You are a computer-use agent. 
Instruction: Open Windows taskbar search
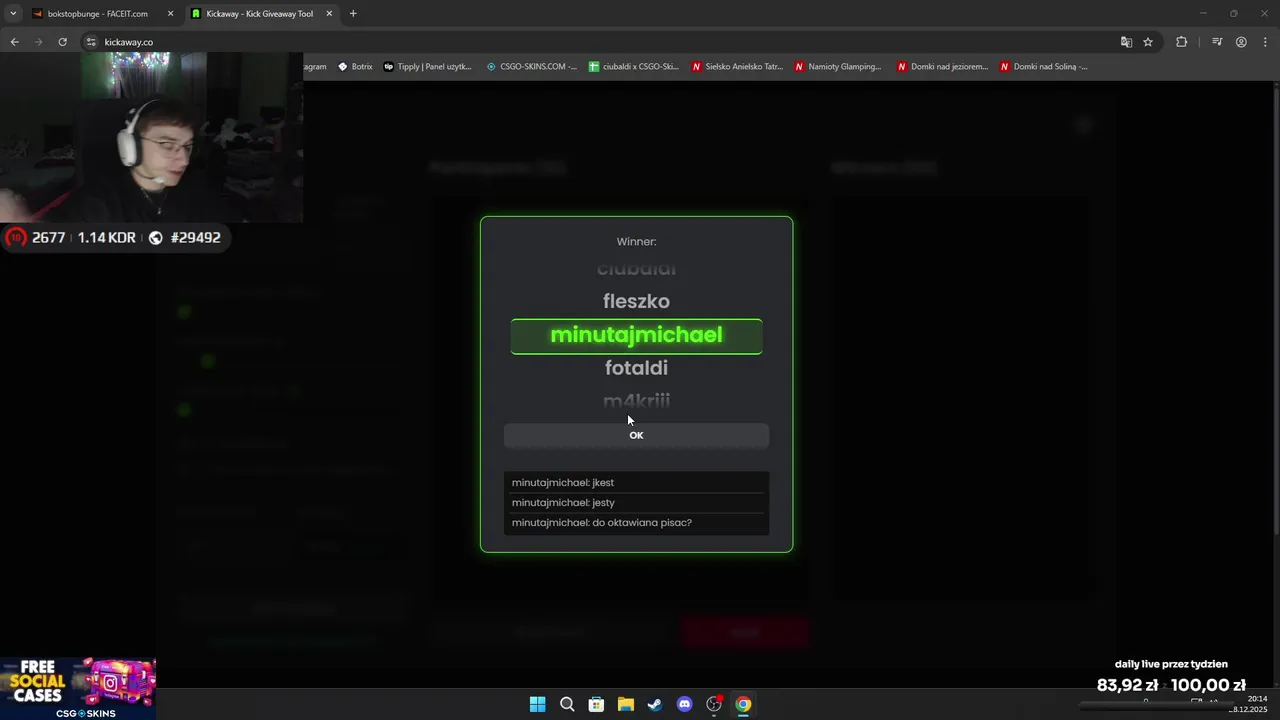(567, 704)
